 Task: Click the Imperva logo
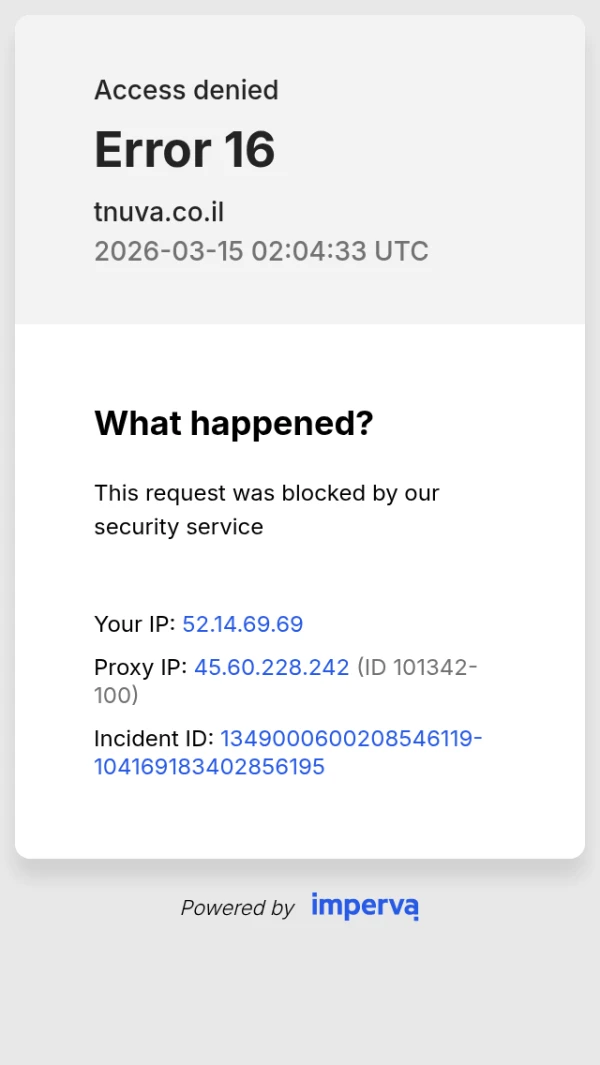coord(364,906)
